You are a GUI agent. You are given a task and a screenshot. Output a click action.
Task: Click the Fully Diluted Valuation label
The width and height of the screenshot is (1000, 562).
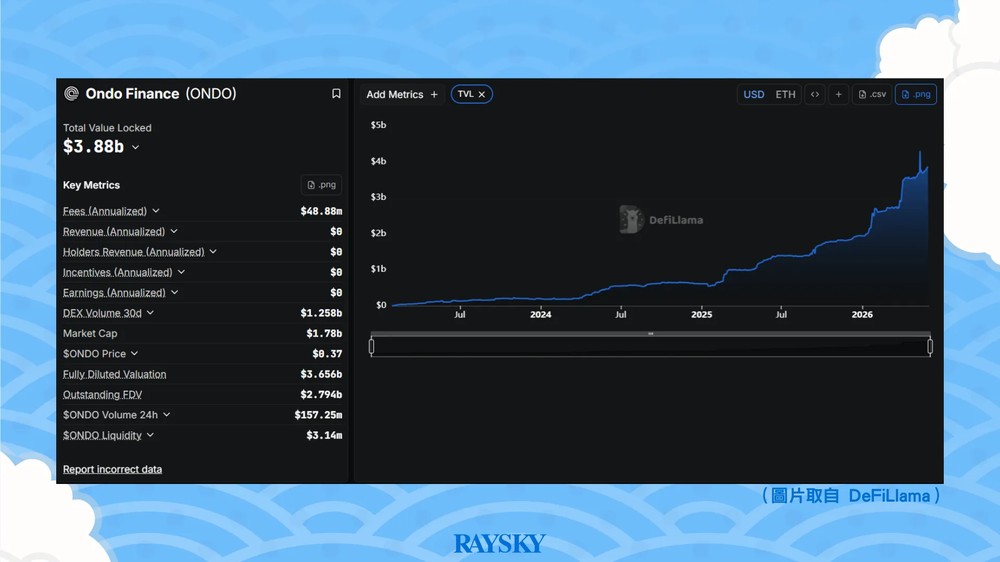[114, 374]
